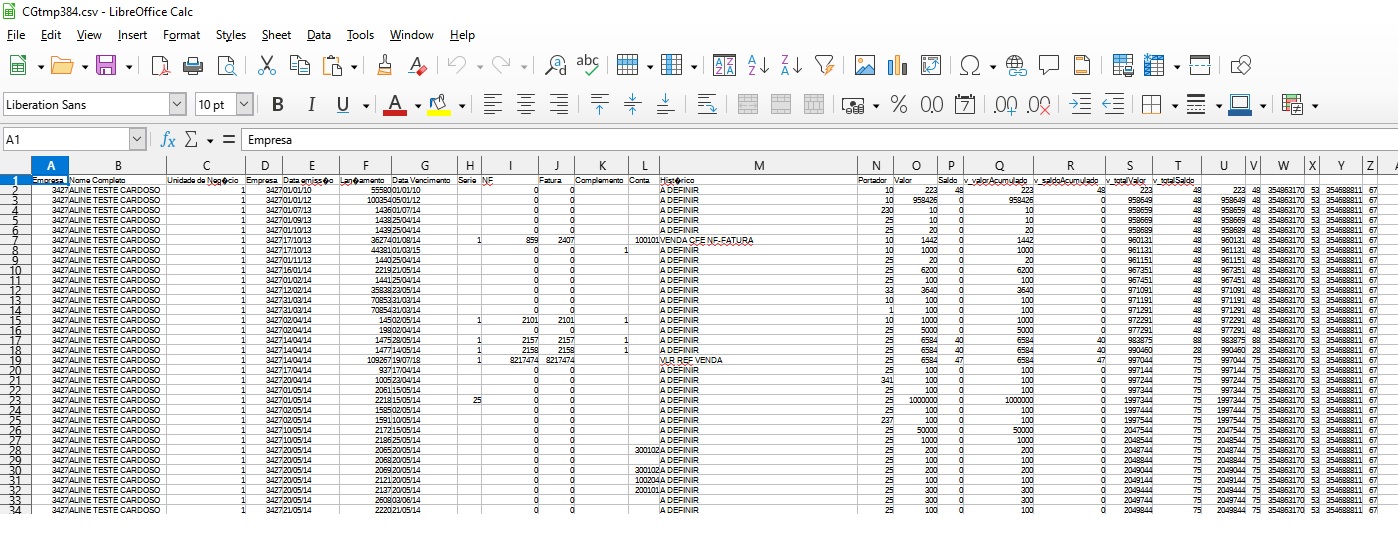1398x540 pixels.
Task: Open the Format menu
Action: click(x=182, y=35)
